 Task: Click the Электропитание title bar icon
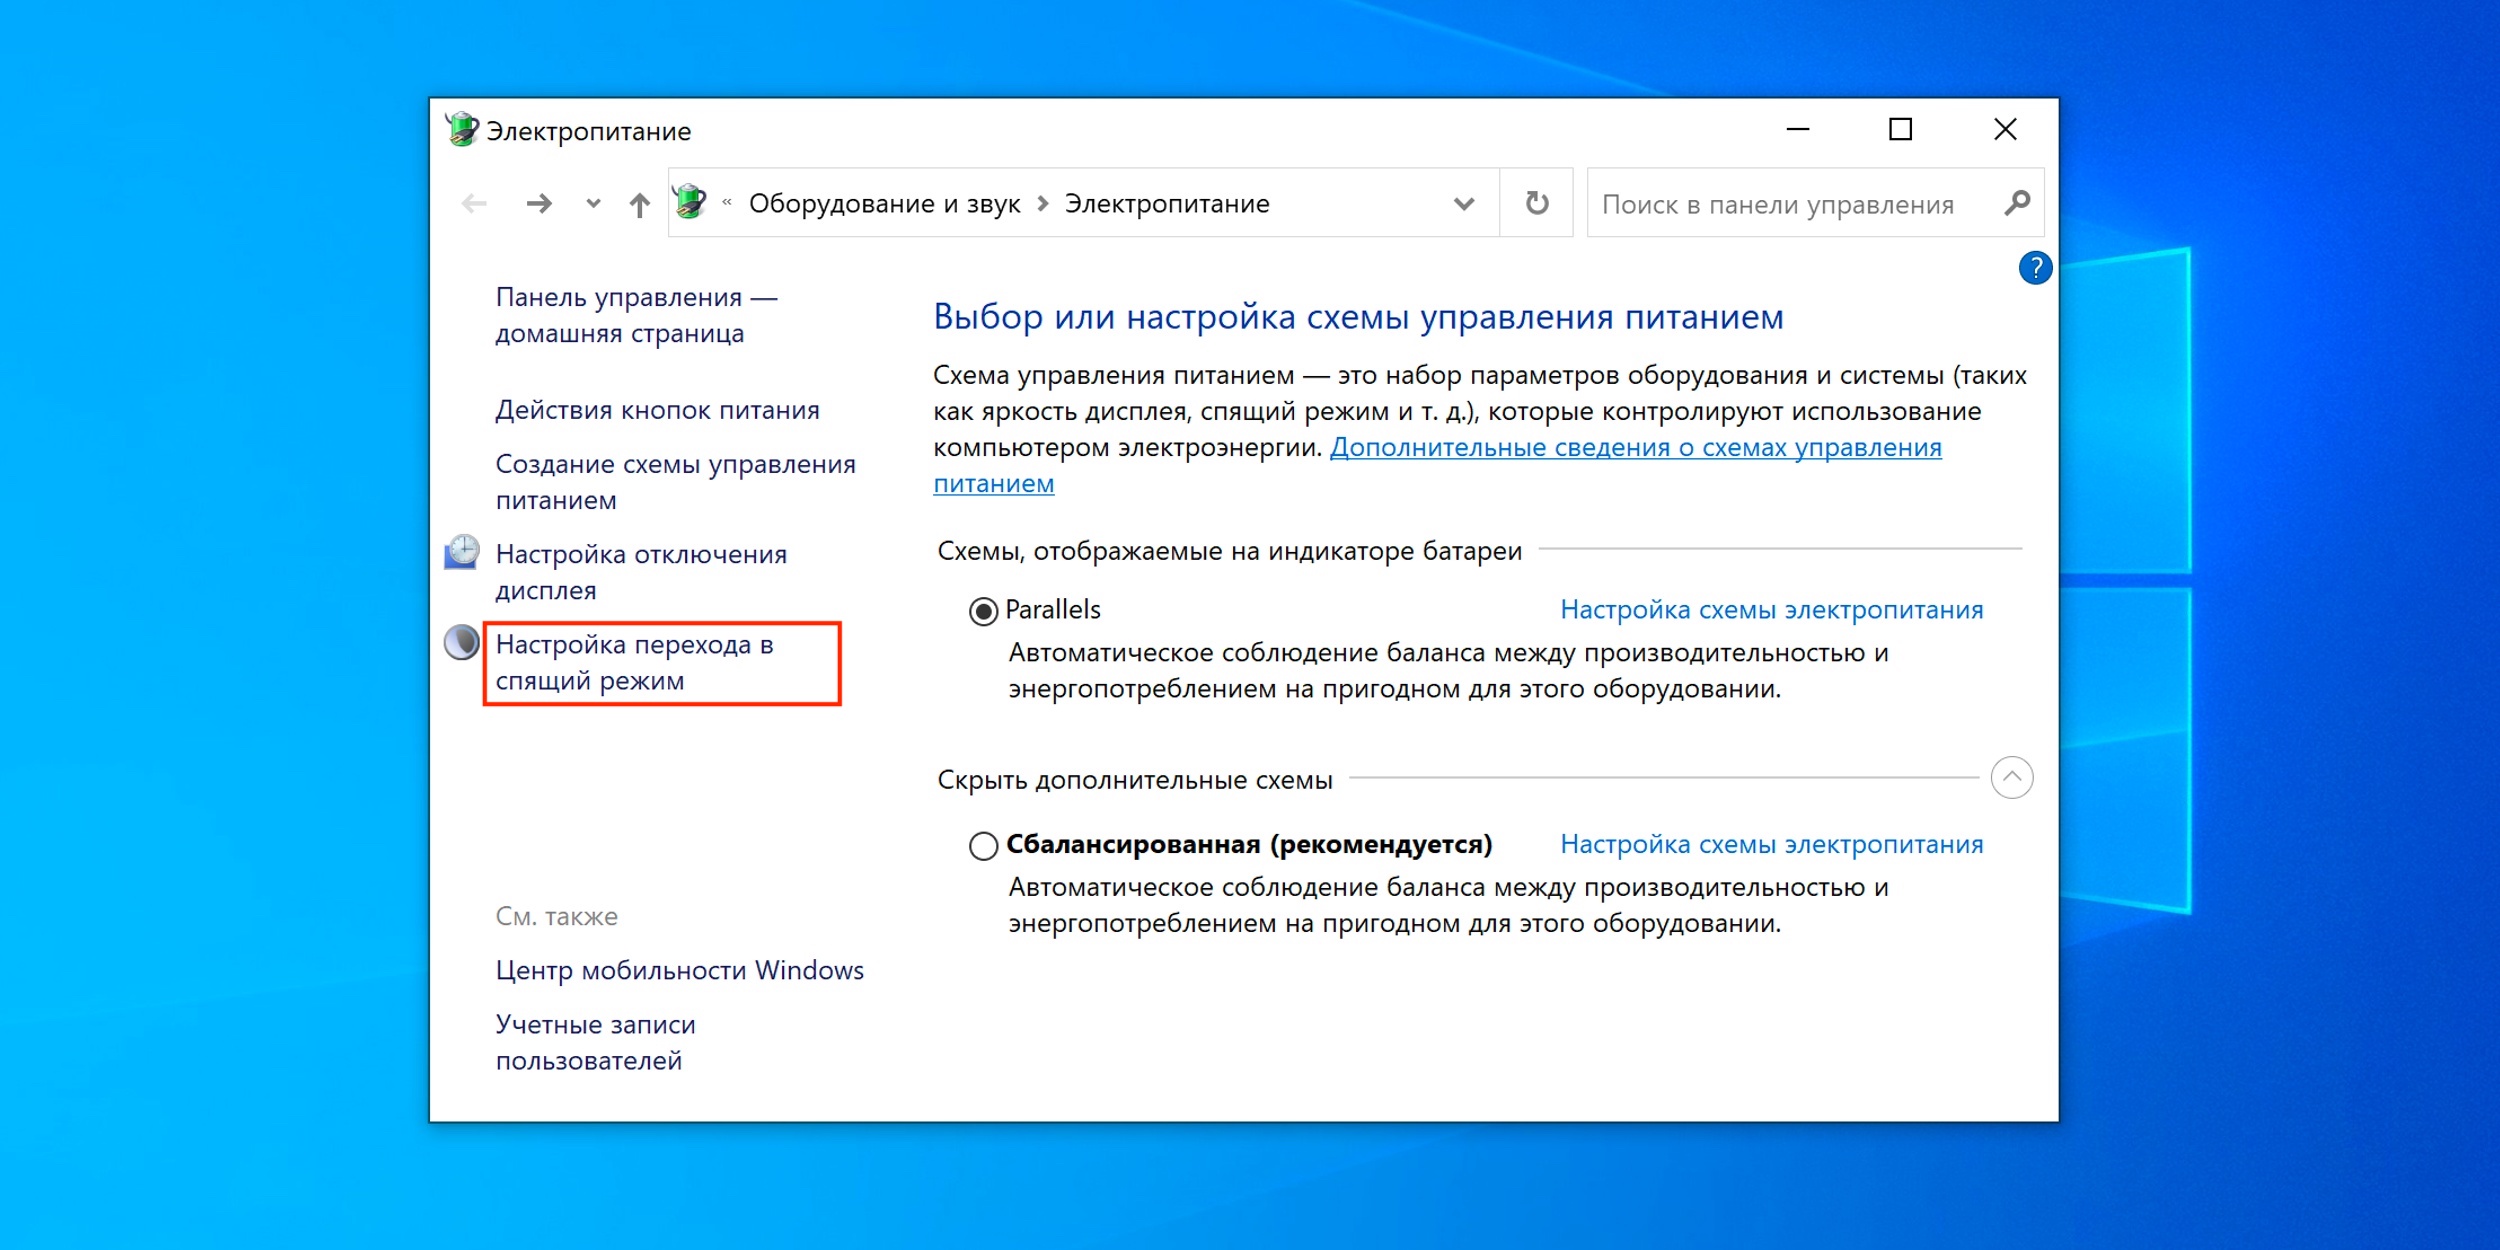(x=462, y=130)
